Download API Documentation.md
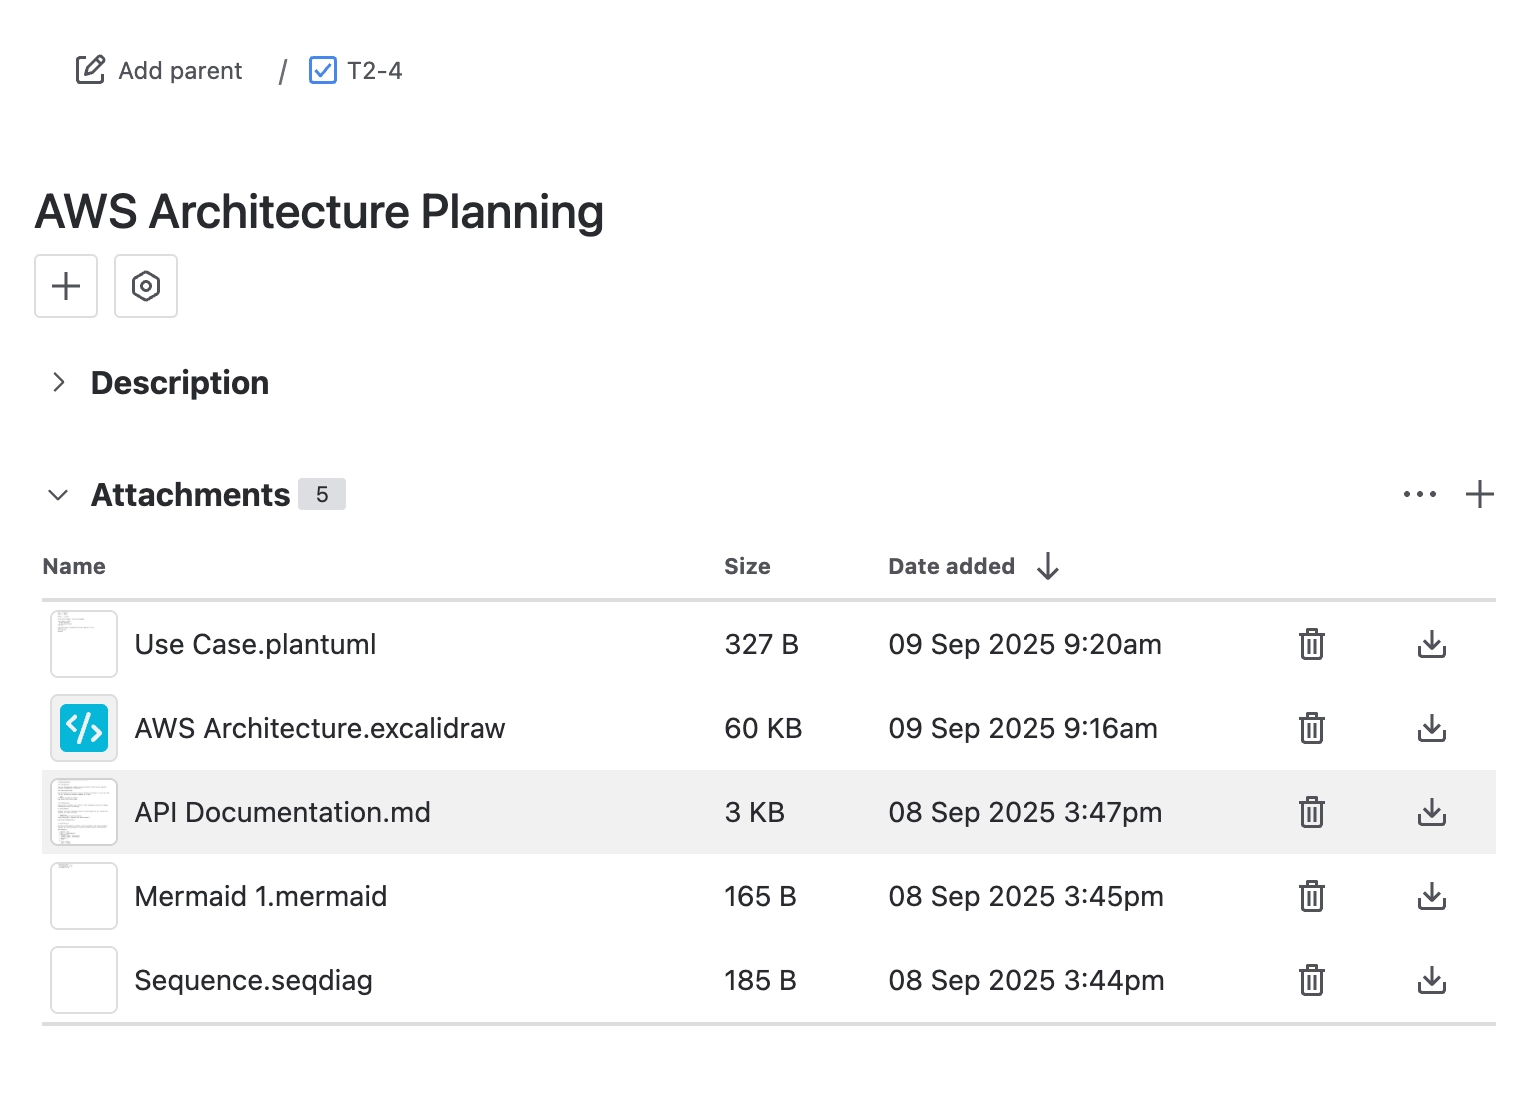The height and width of the screenshot is (1114, 1528). tap(1431, 812)
